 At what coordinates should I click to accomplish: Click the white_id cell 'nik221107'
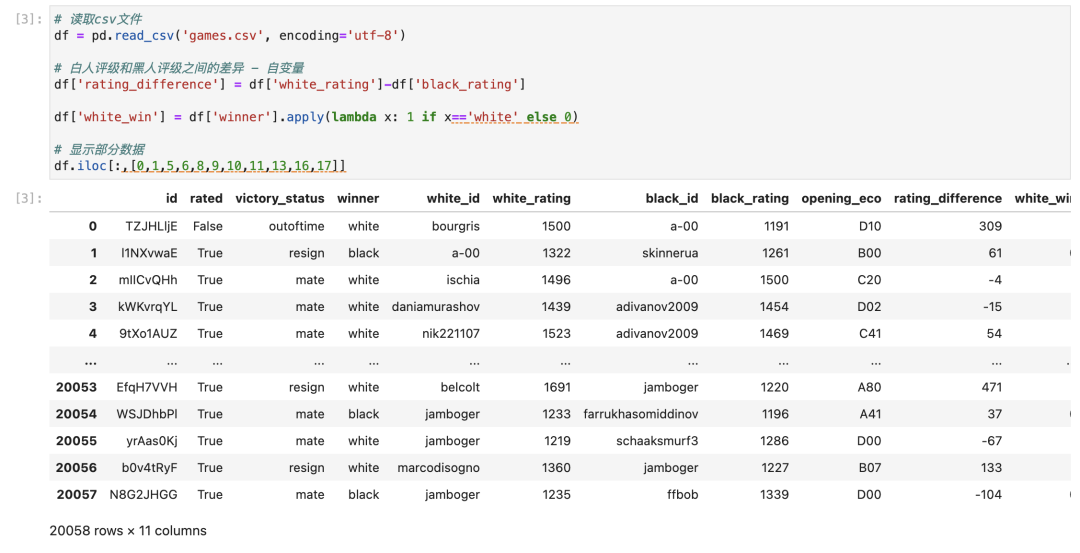(451, 333)
